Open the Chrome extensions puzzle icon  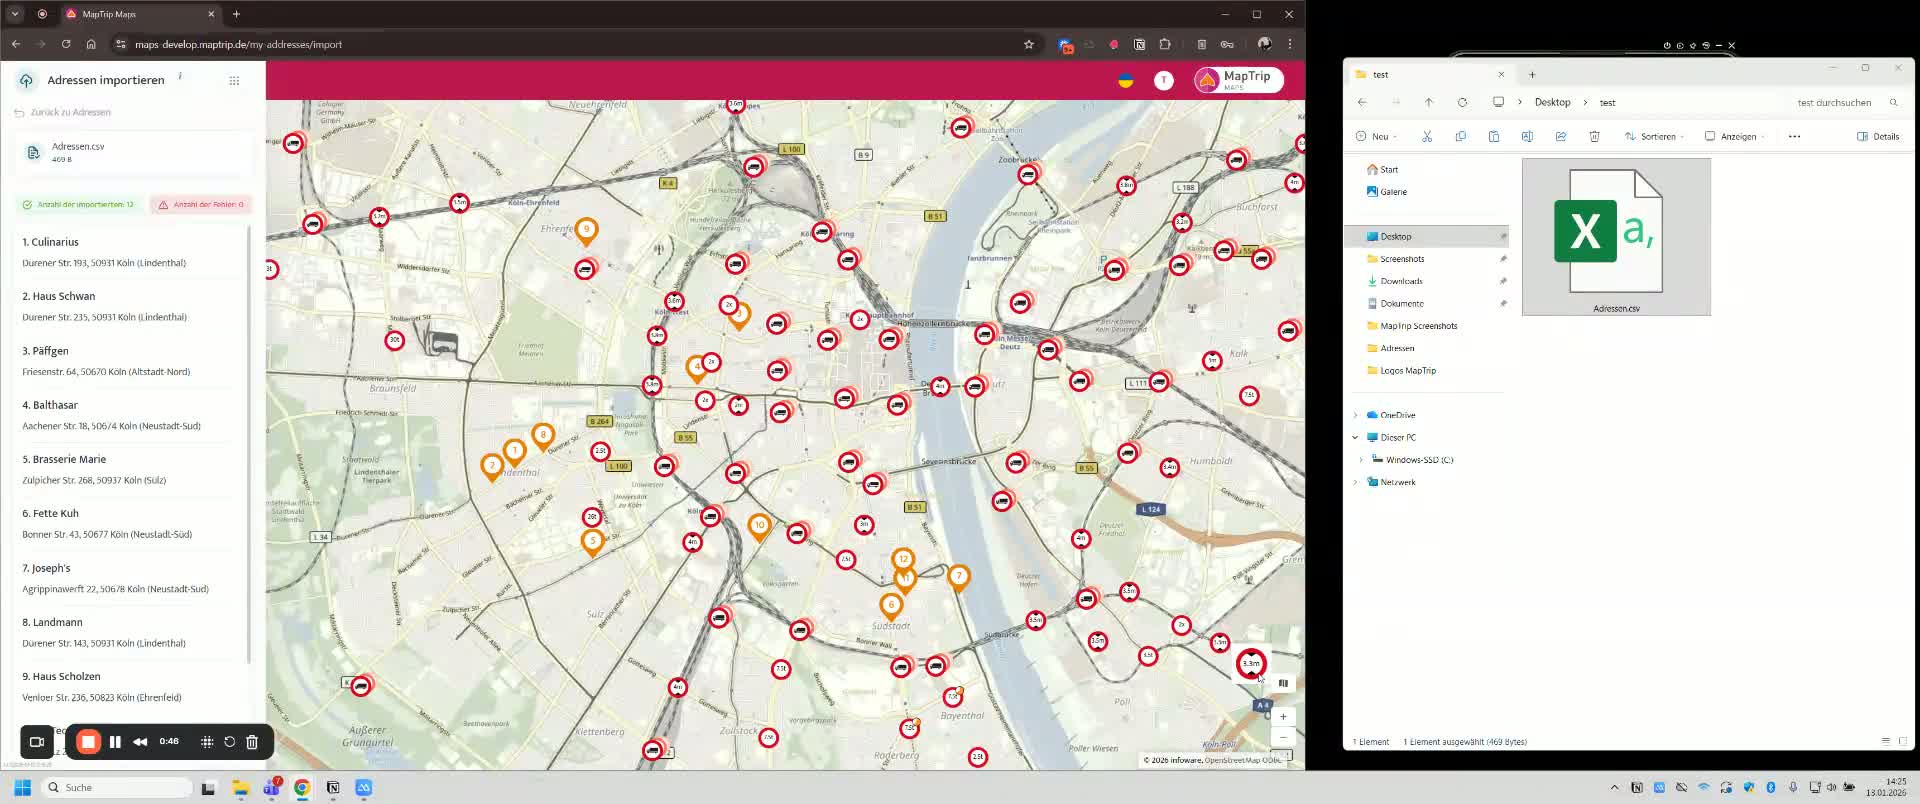(1165, 44)
